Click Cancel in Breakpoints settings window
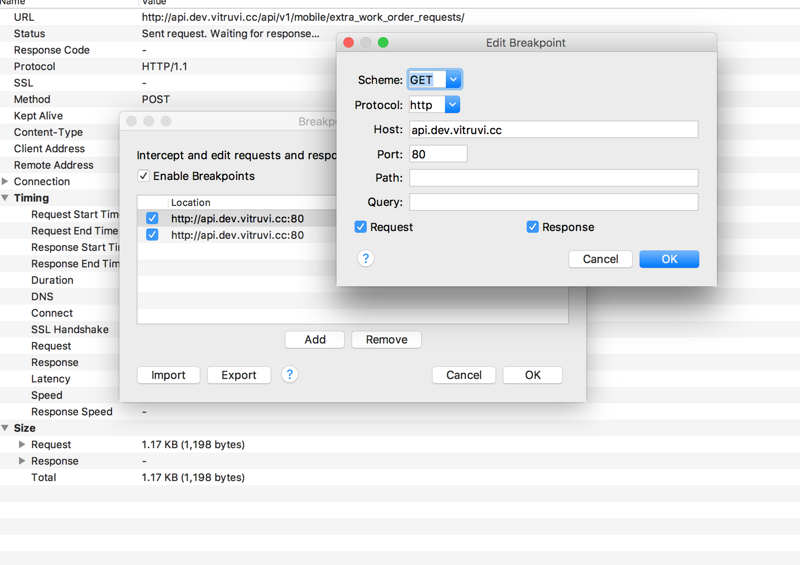 click(464, 375)
